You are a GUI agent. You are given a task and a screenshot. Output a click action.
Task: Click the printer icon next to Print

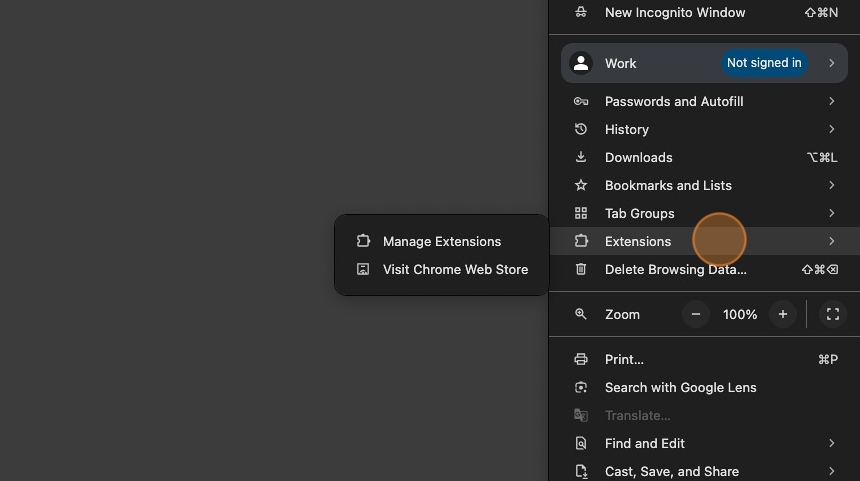click(581, 359)
